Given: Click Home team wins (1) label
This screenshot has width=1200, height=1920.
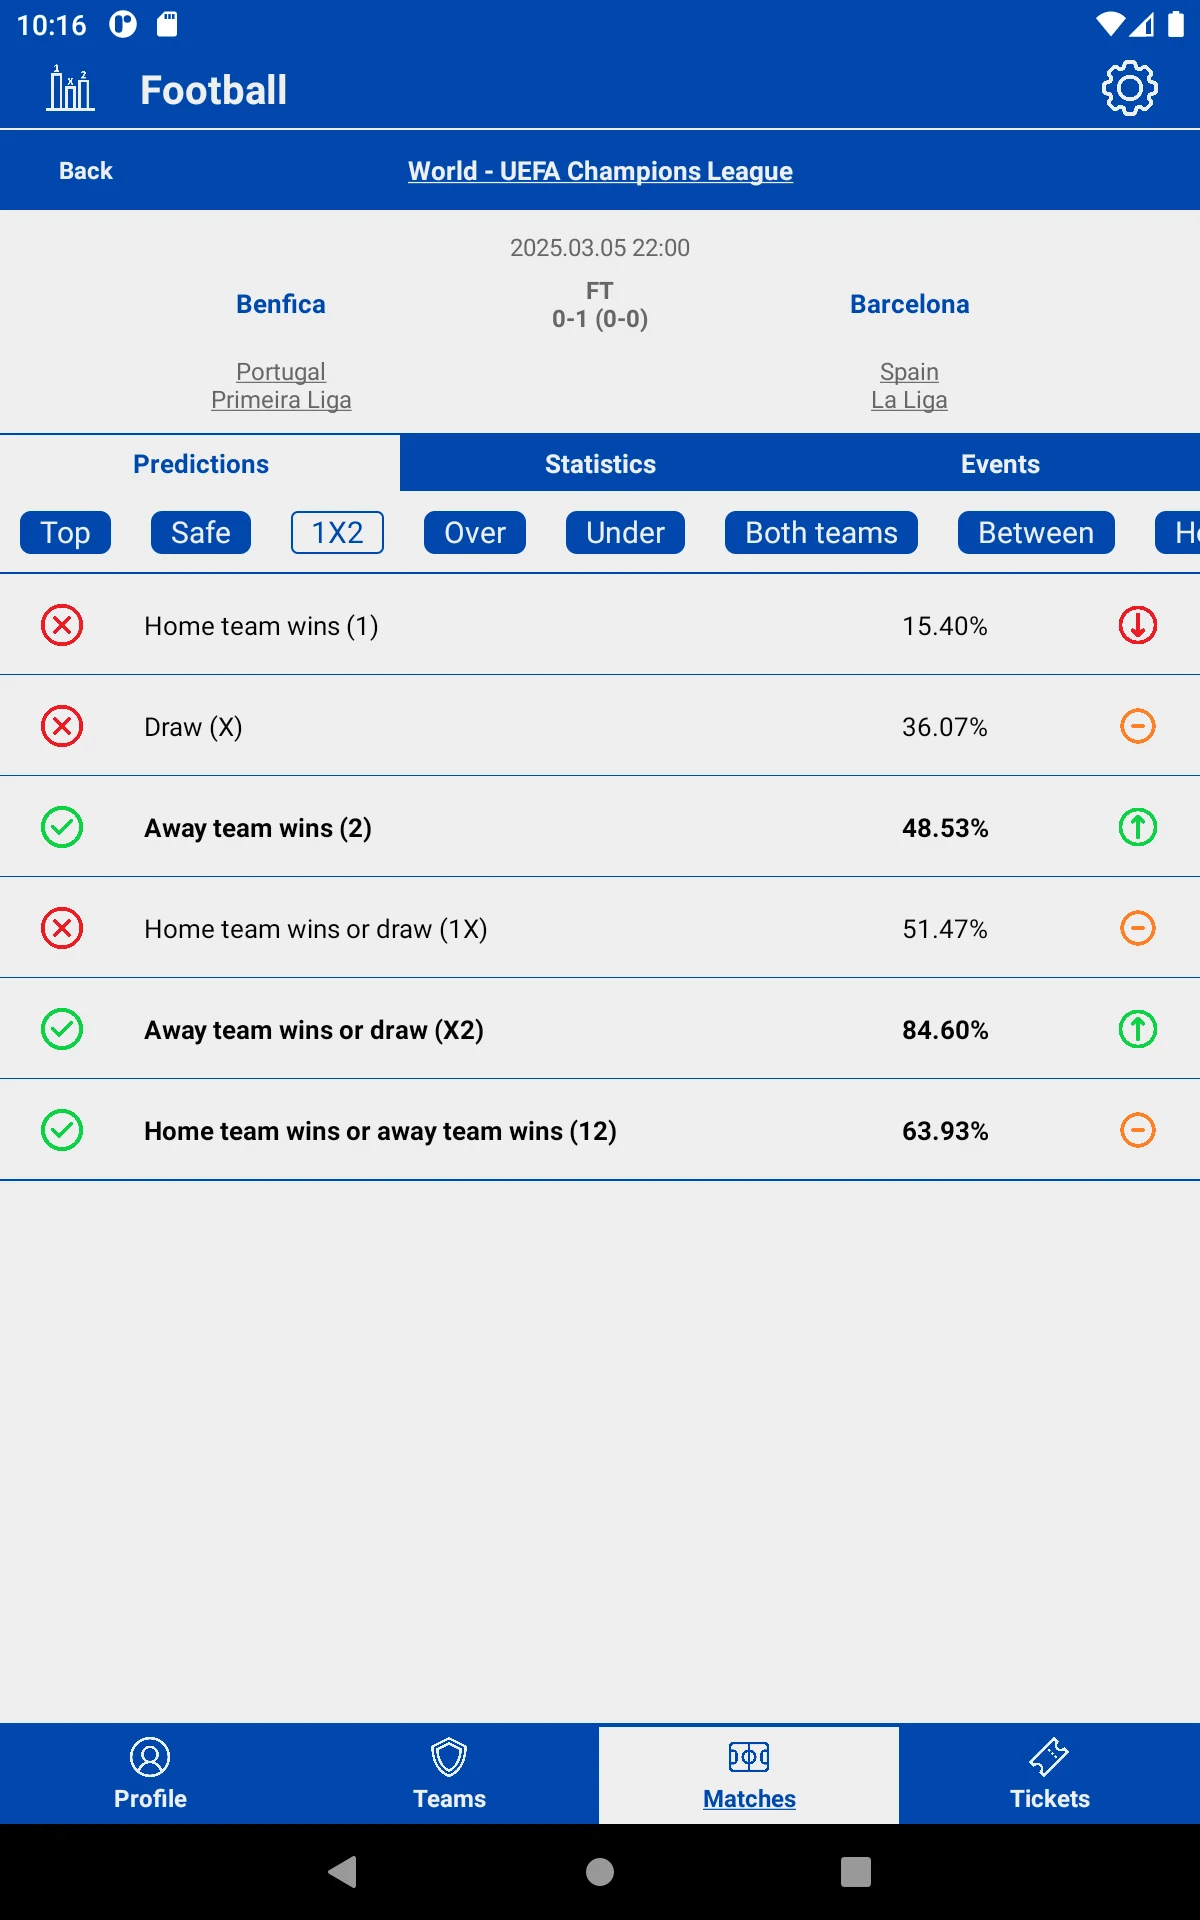Looking at the screenshot, I should [261, 626].
